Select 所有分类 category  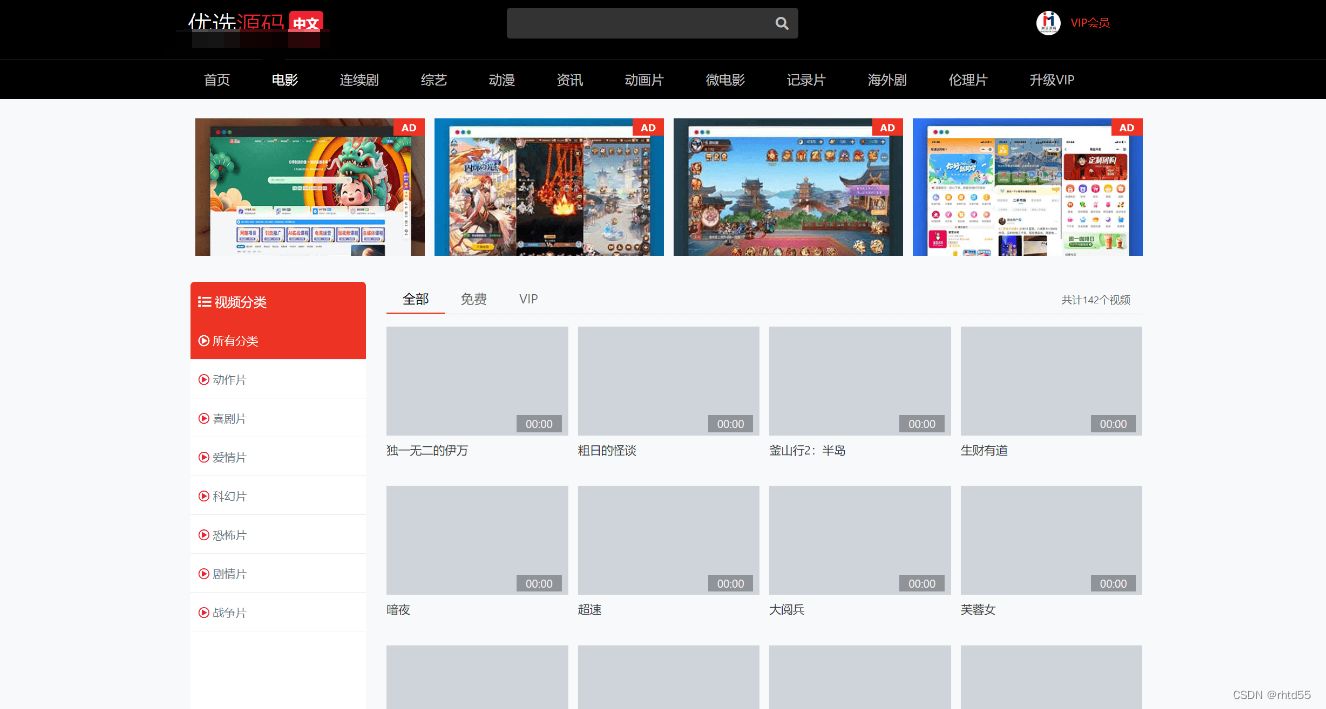pyautogui.click(x=235, y=341)
